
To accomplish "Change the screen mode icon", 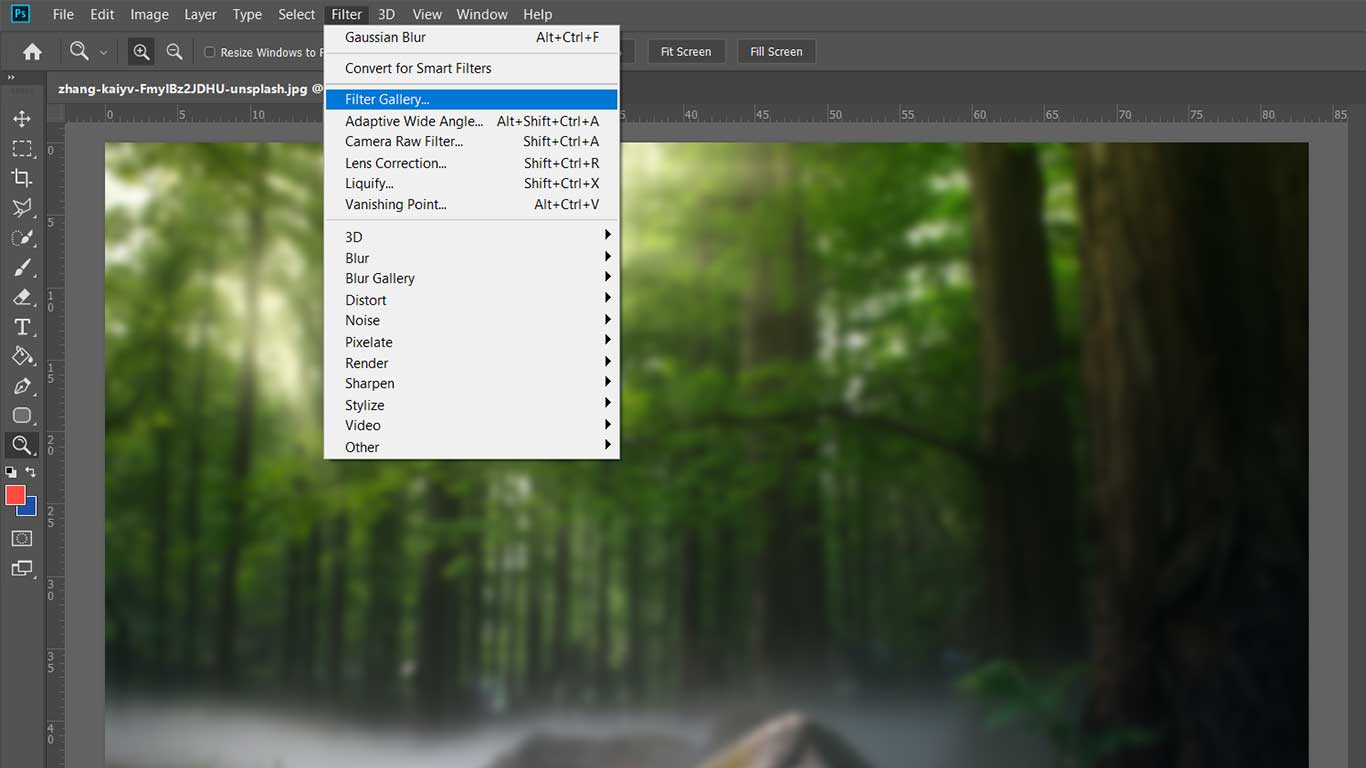I will [x=21, y=569].
